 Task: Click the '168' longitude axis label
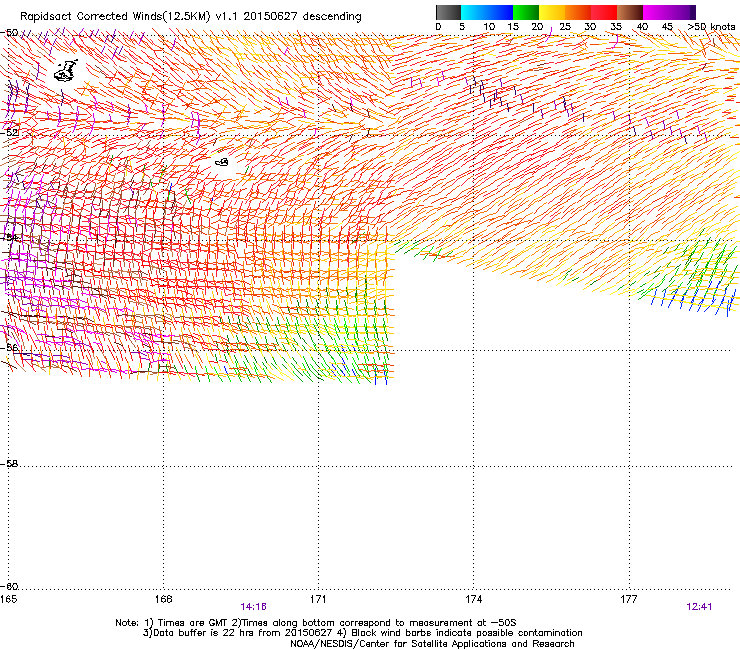tap(163, 599)
